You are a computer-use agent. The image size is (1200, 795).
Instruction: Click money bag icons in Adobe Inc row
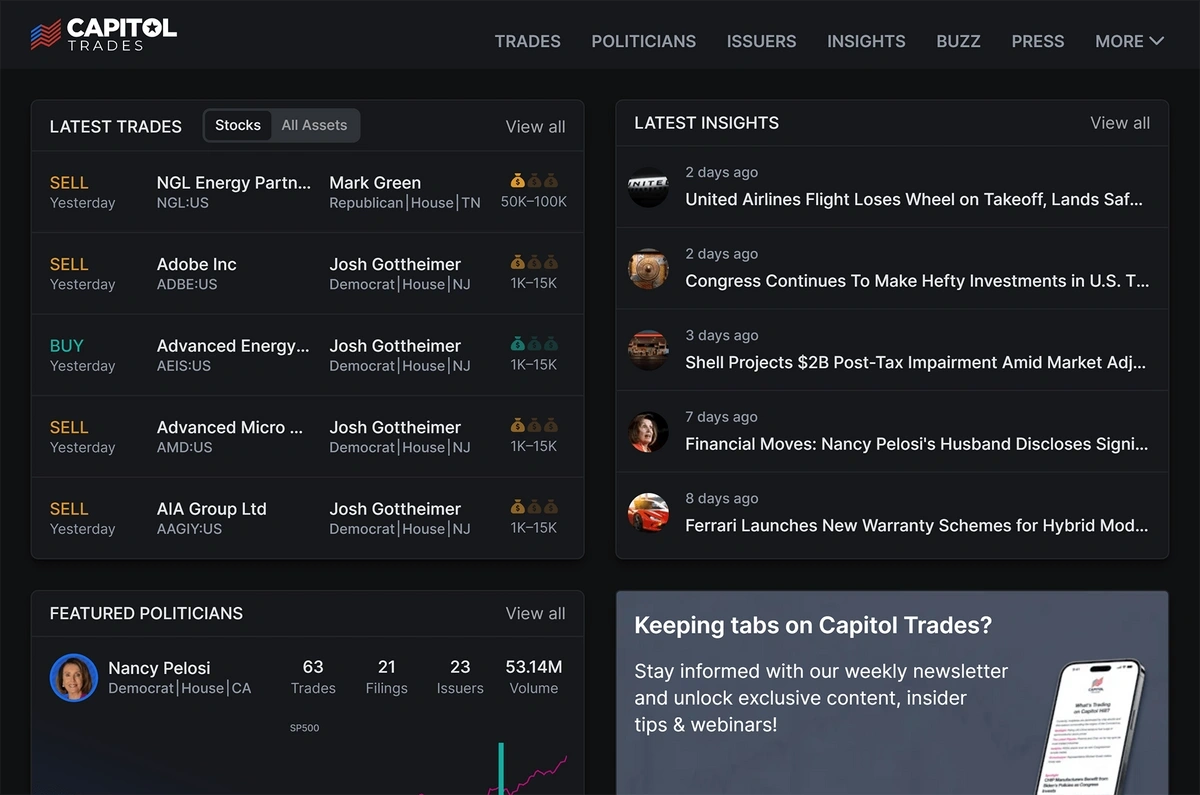[x=534, y=263]
